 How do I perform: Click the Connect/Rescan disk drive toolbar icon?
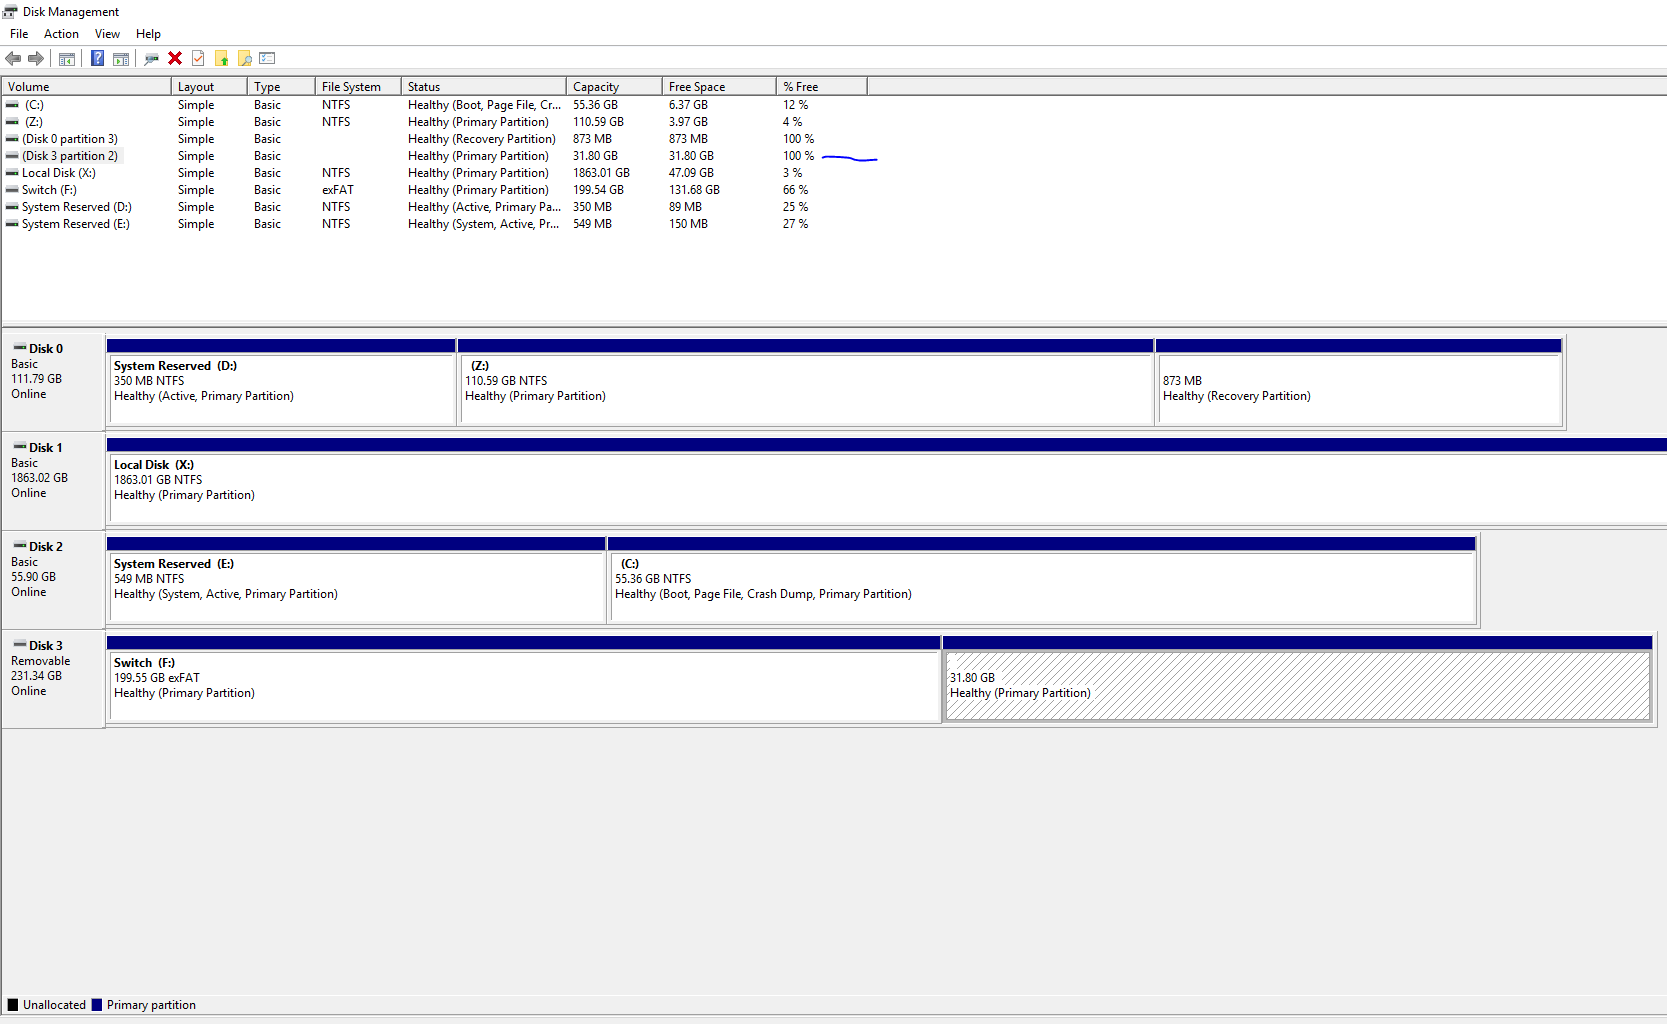(152, 58)
